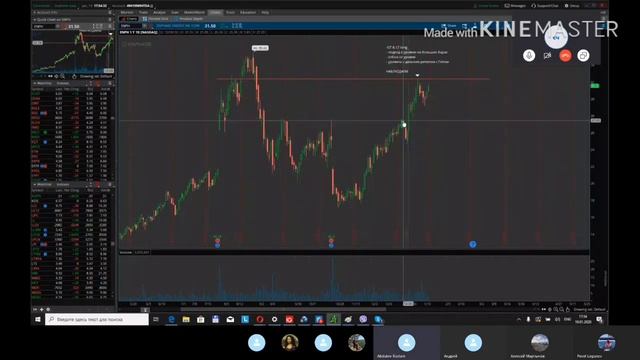Select Андрей participant avatar

tap(473, 342)
